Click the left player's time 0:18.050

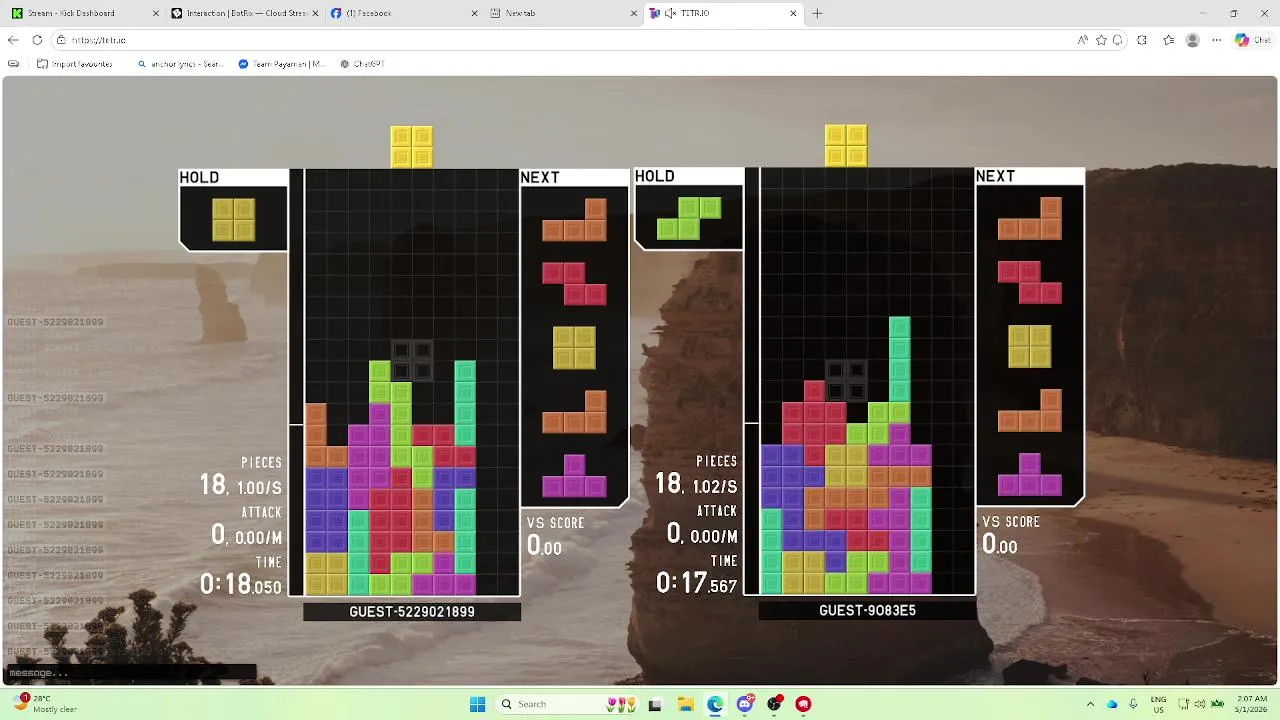(240, 584)
